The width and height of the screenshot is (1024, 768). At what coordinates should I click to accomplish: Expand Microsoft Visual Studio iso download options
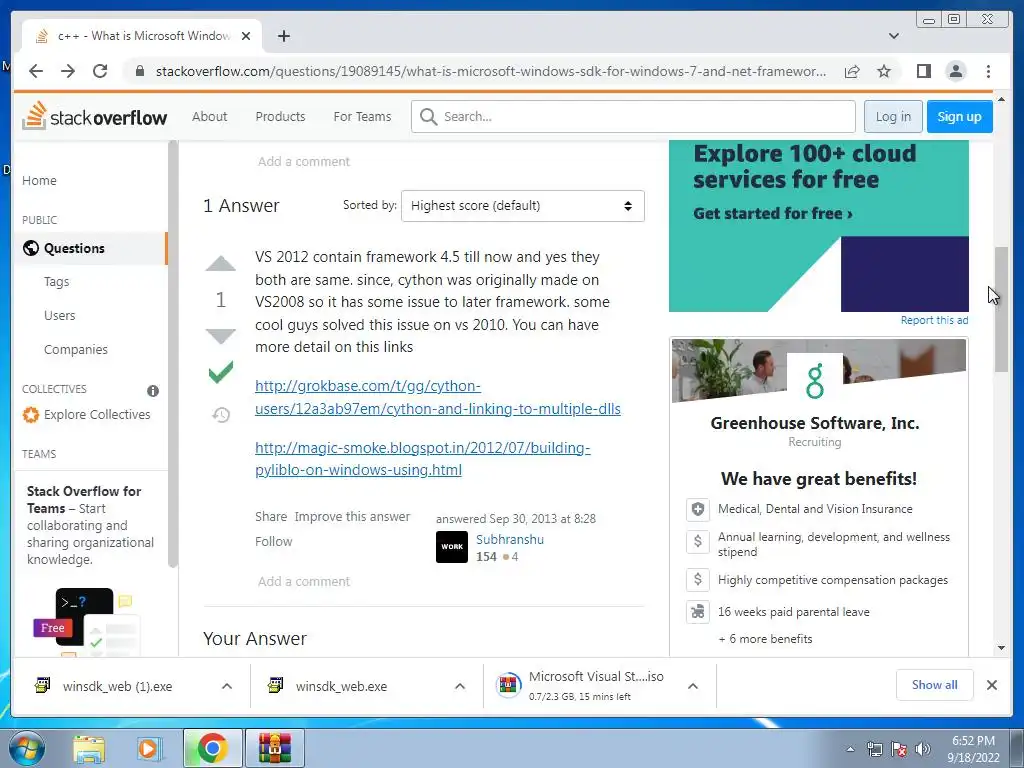pyautogui.click(x=693, y=686)
